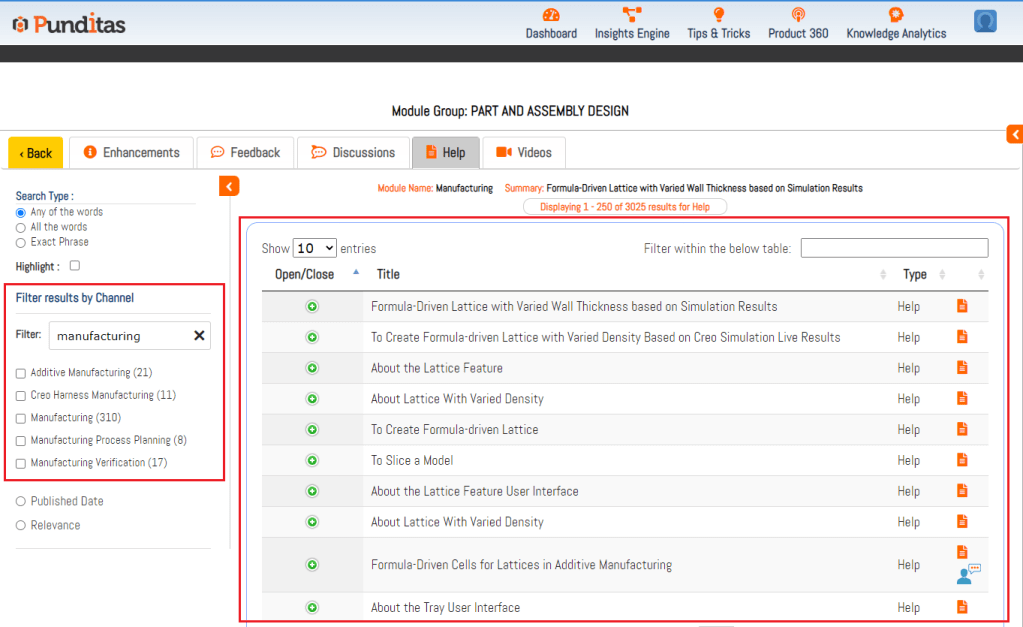Click the Filter within the below table field
The height and width of the screenshot is (627, 1023).
[x=894, y=248]
